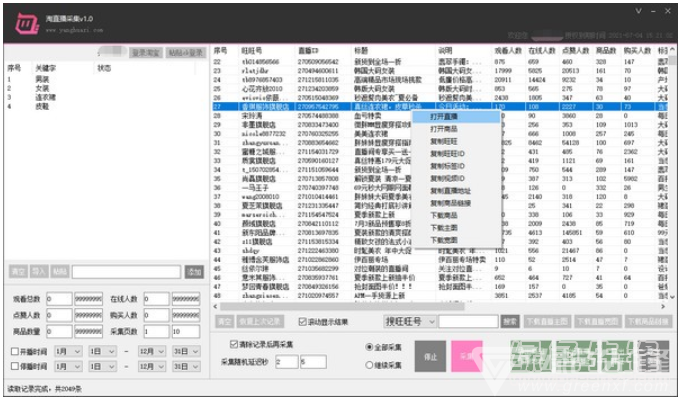Click 采集页数 end page field showing 10
The height and width of the screenshot is (400, 679).
point(186,332)
